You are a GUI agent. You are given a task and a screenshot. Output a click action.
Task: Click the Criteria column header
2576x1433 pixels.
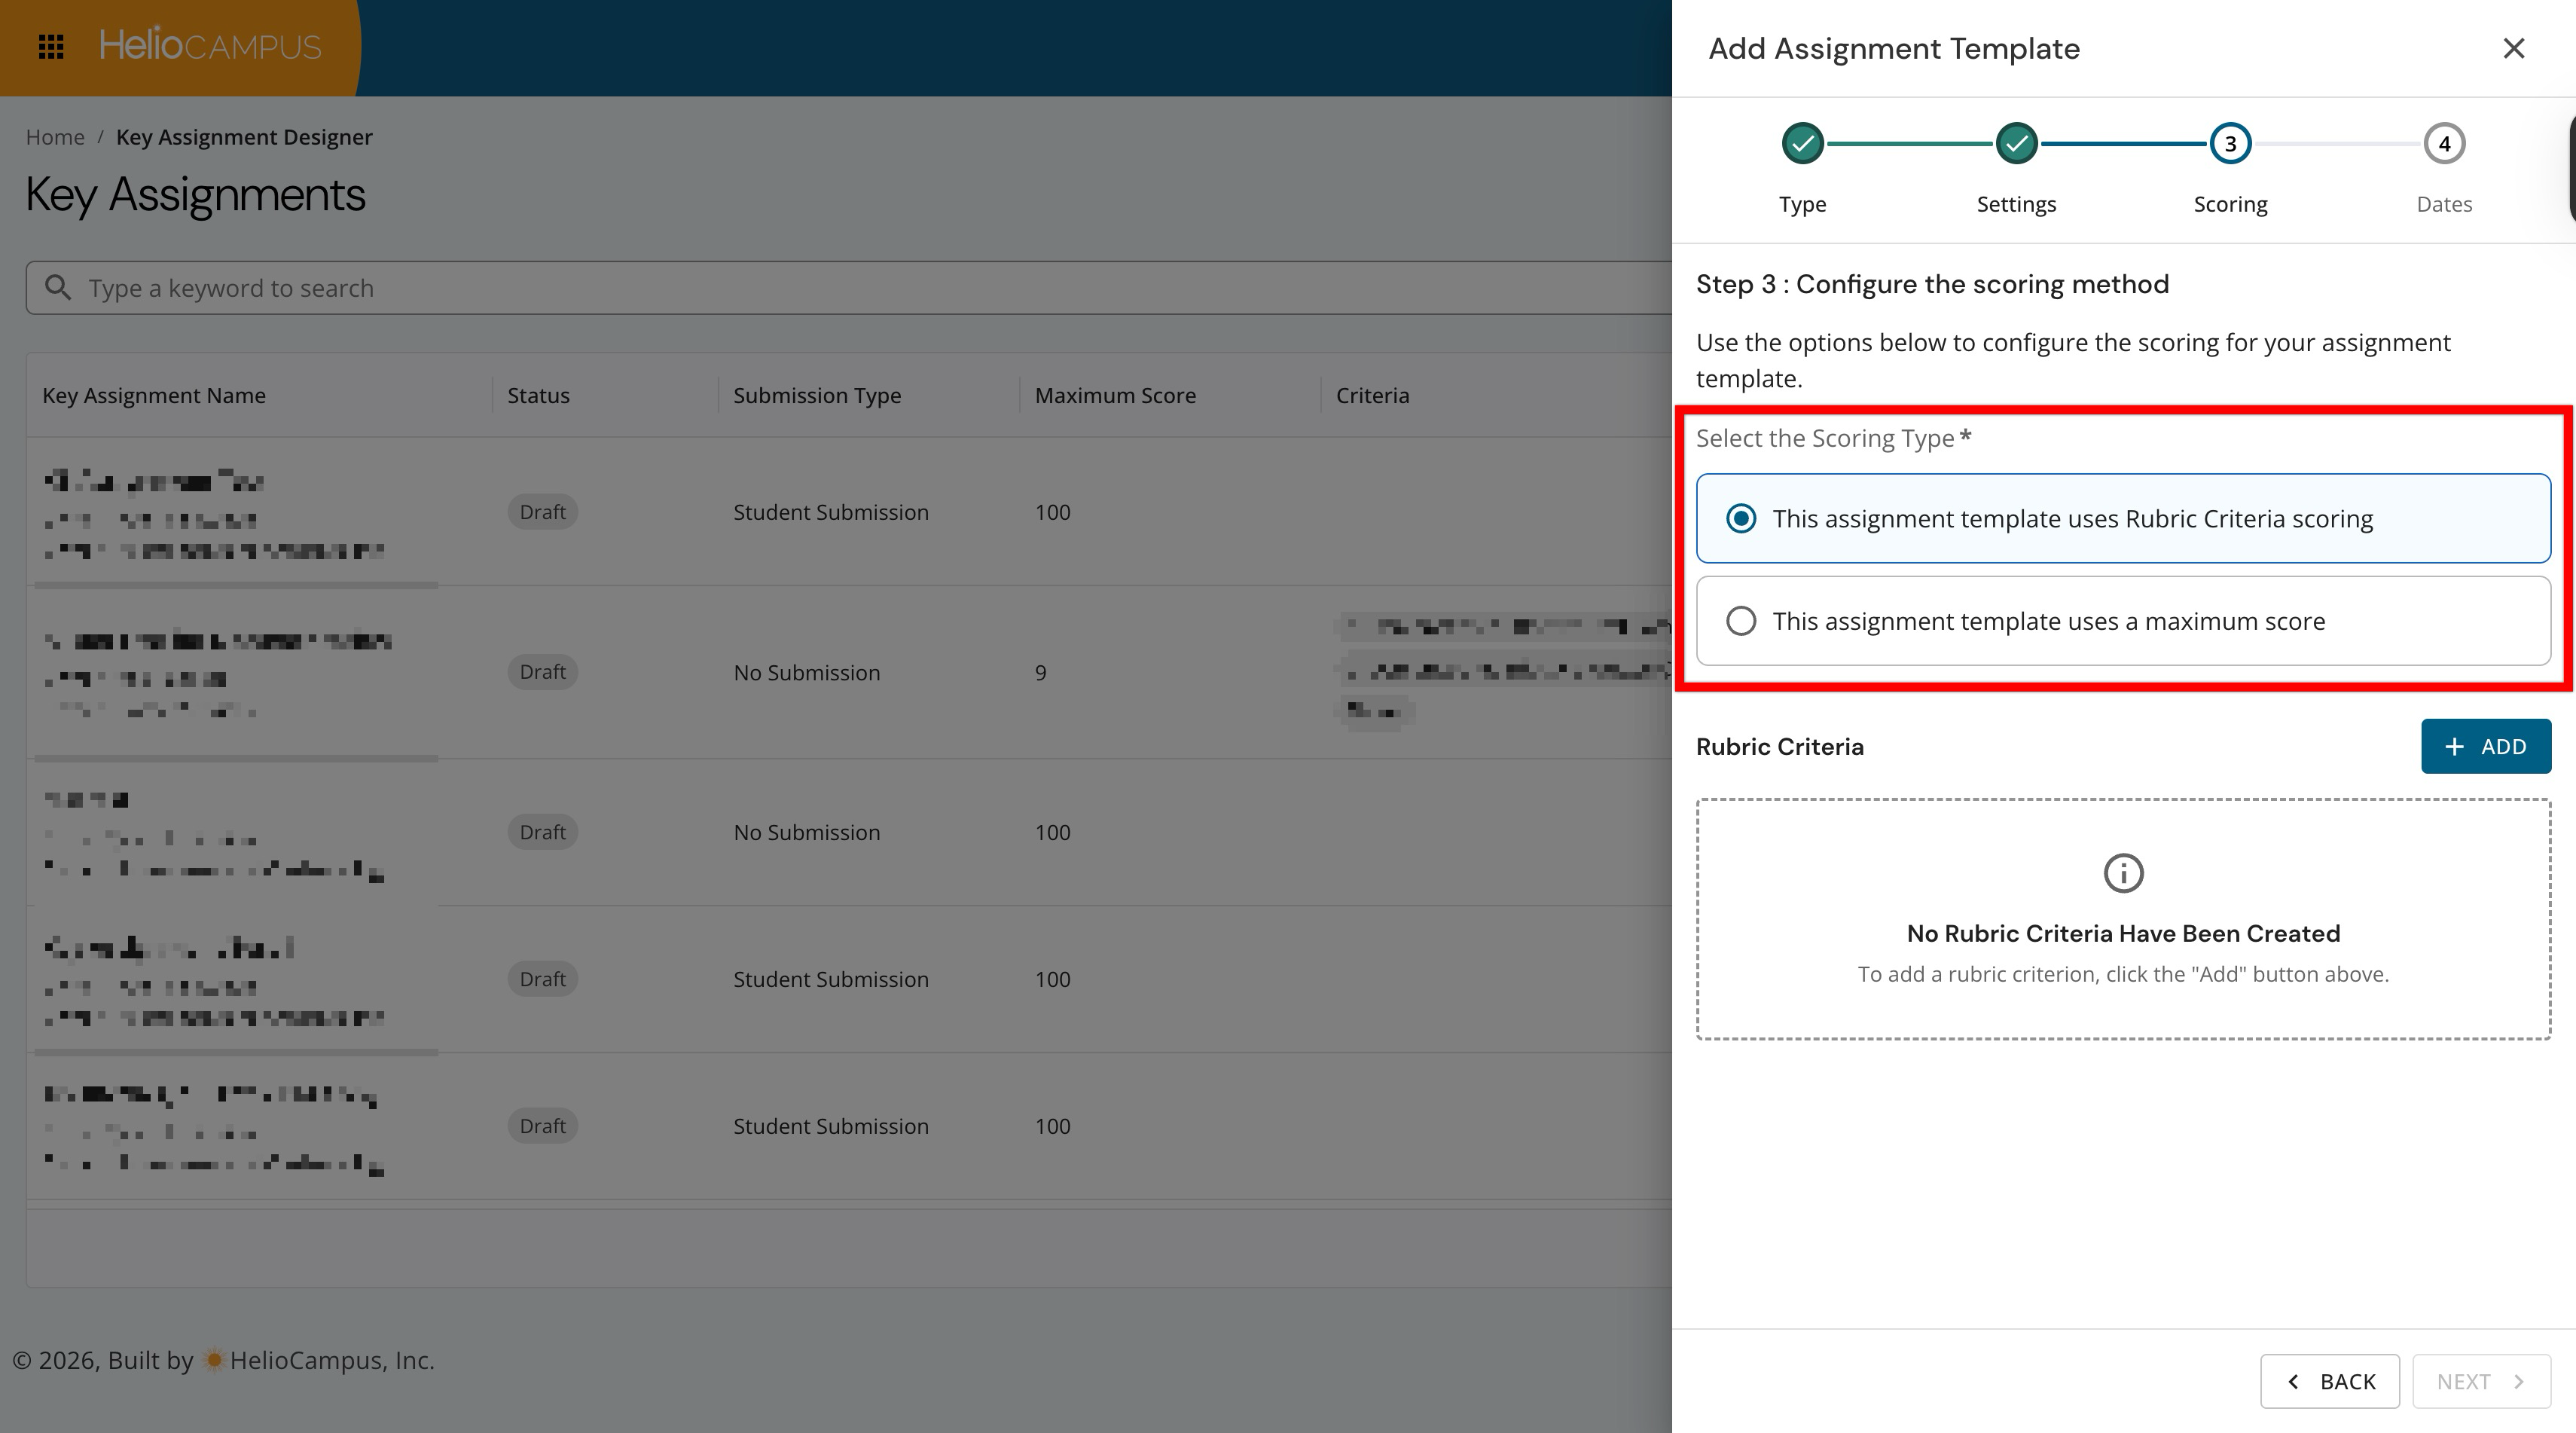click(1372, 395)
